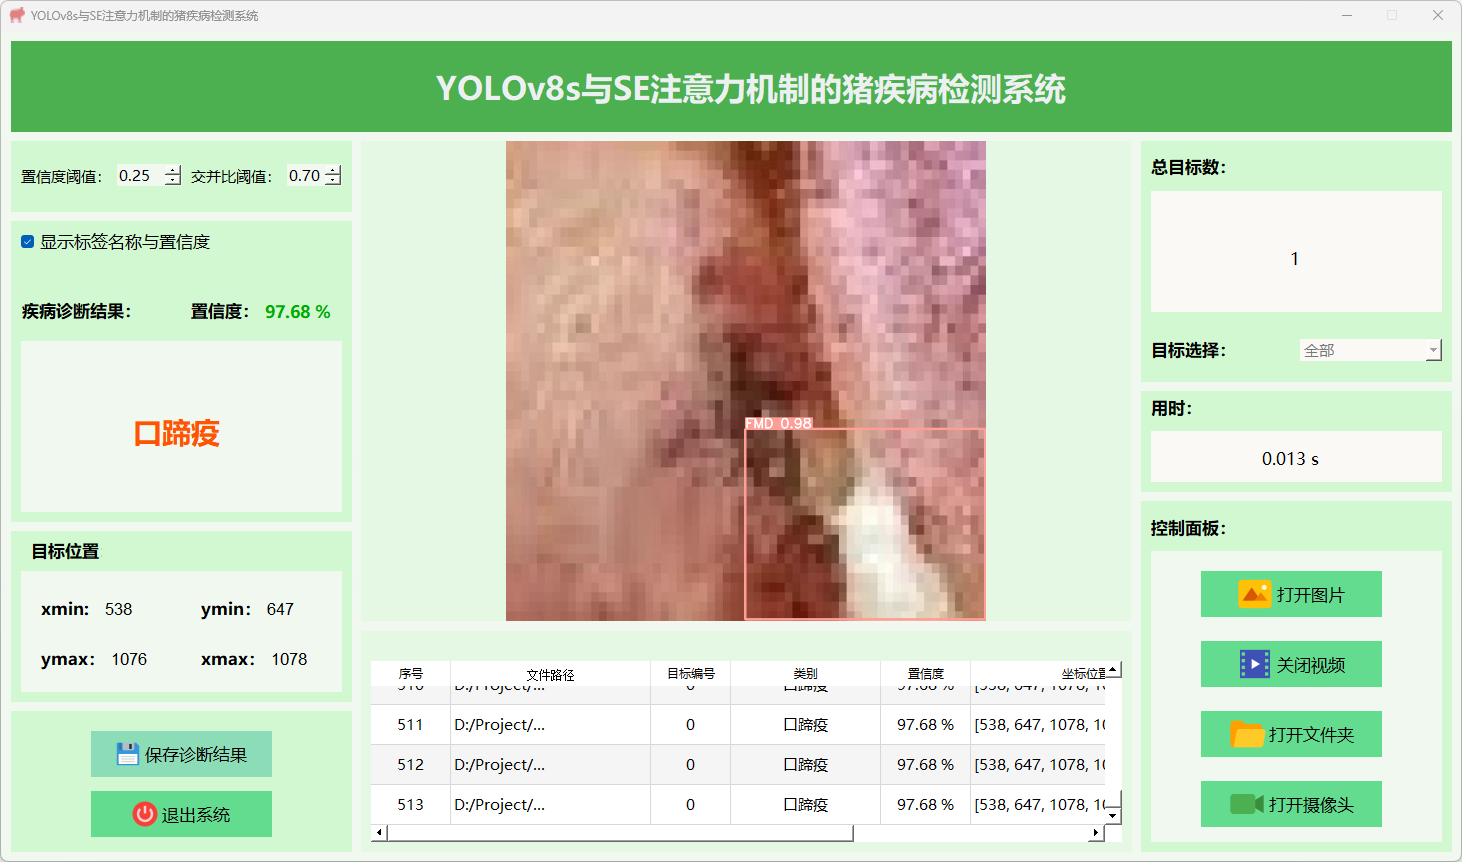The image size is (1462, 862).
Task: Click the elapsed time value 0.013 s
Action: (1290, 459)
